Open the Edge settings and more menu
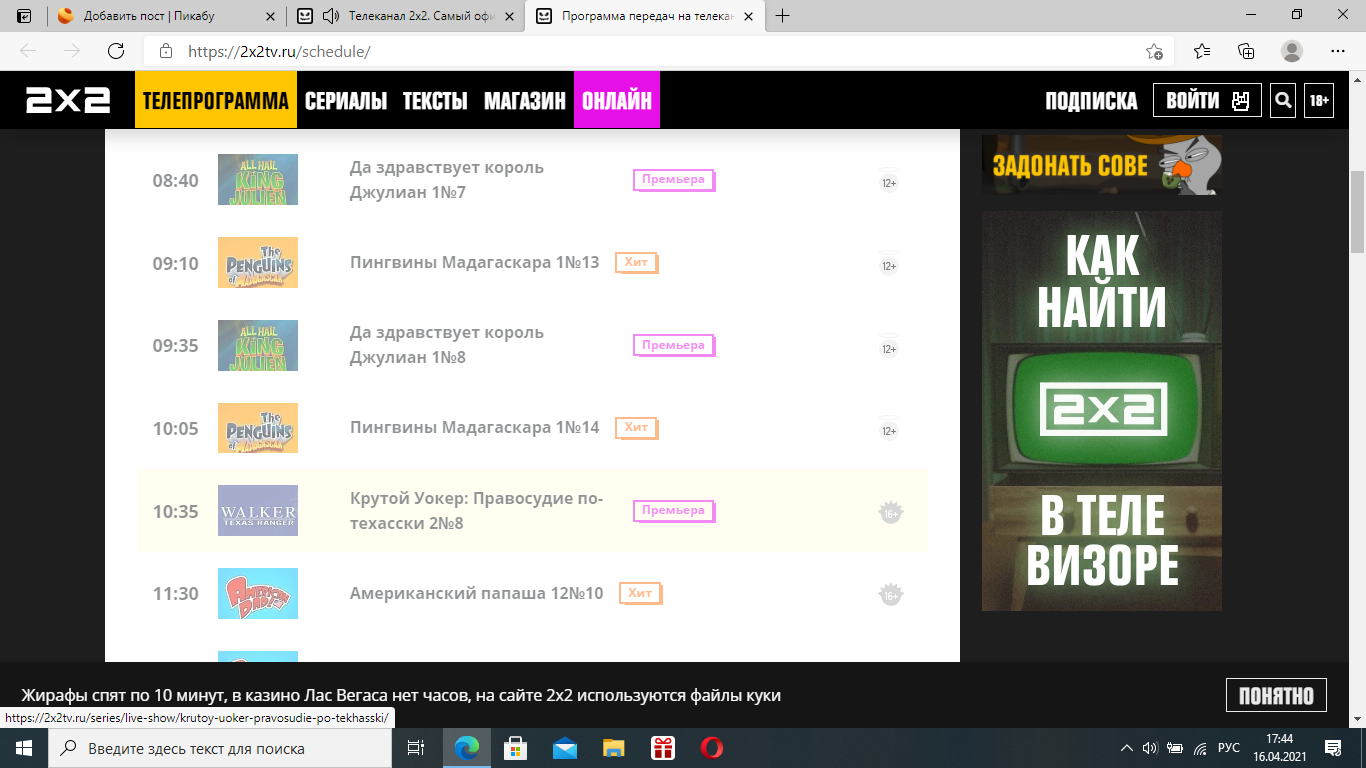 pyautogui.click(x=1338, y=51)
